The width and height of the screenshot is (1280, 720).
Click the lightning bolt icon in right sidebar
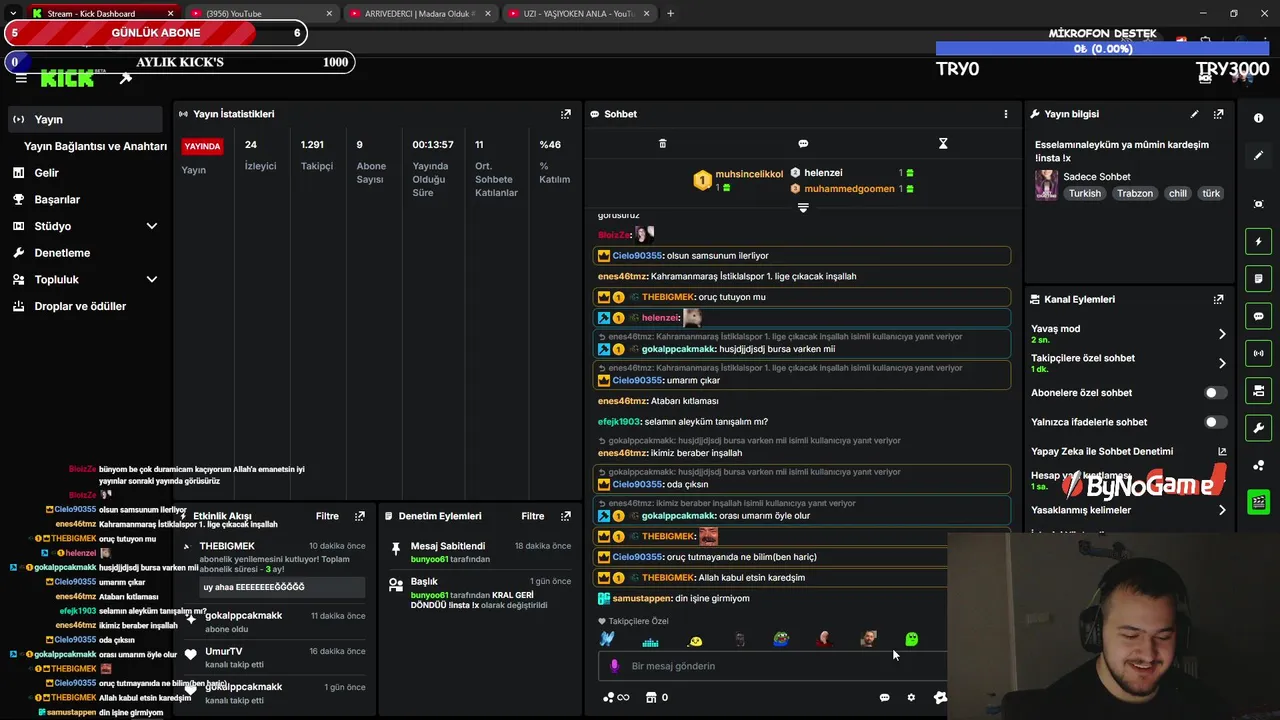pos(1258,241)
